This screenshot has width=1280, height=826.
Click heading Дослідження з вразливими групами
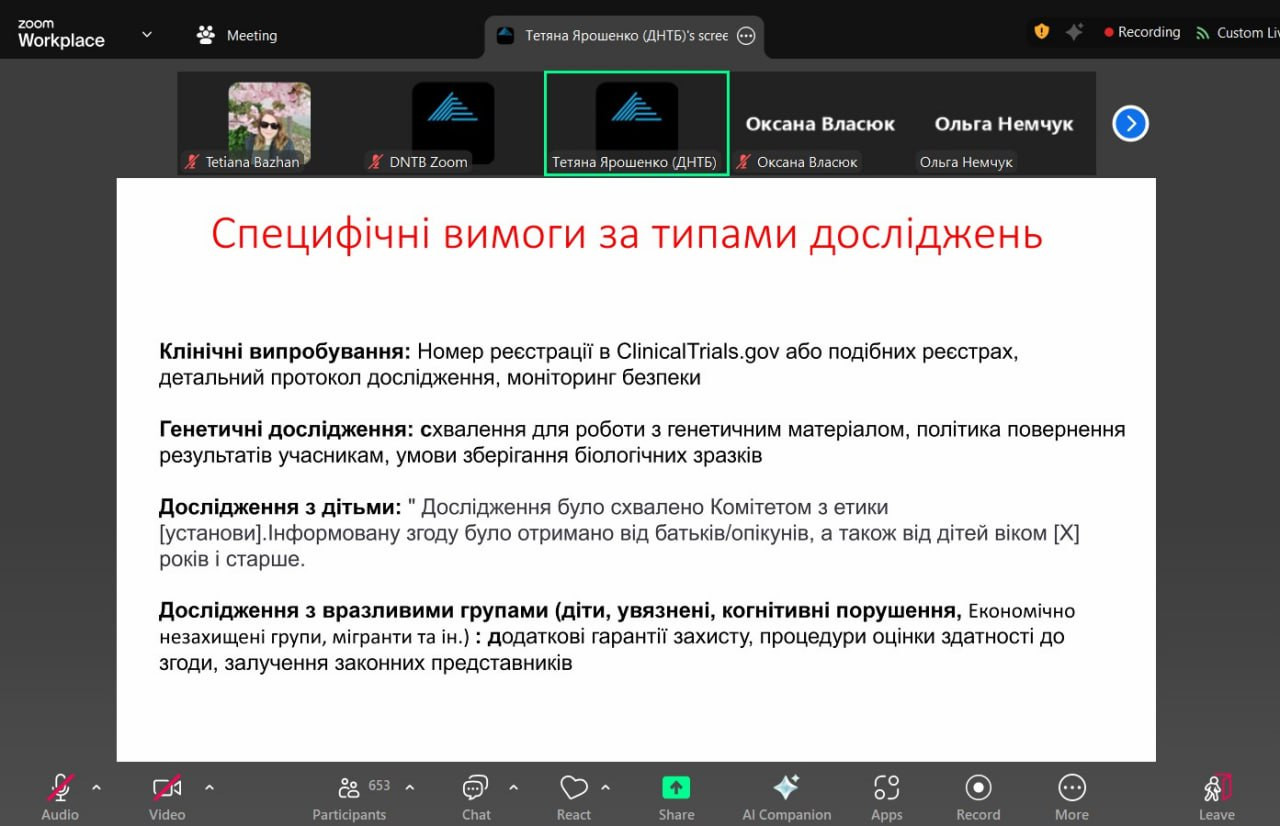[353, 610]
